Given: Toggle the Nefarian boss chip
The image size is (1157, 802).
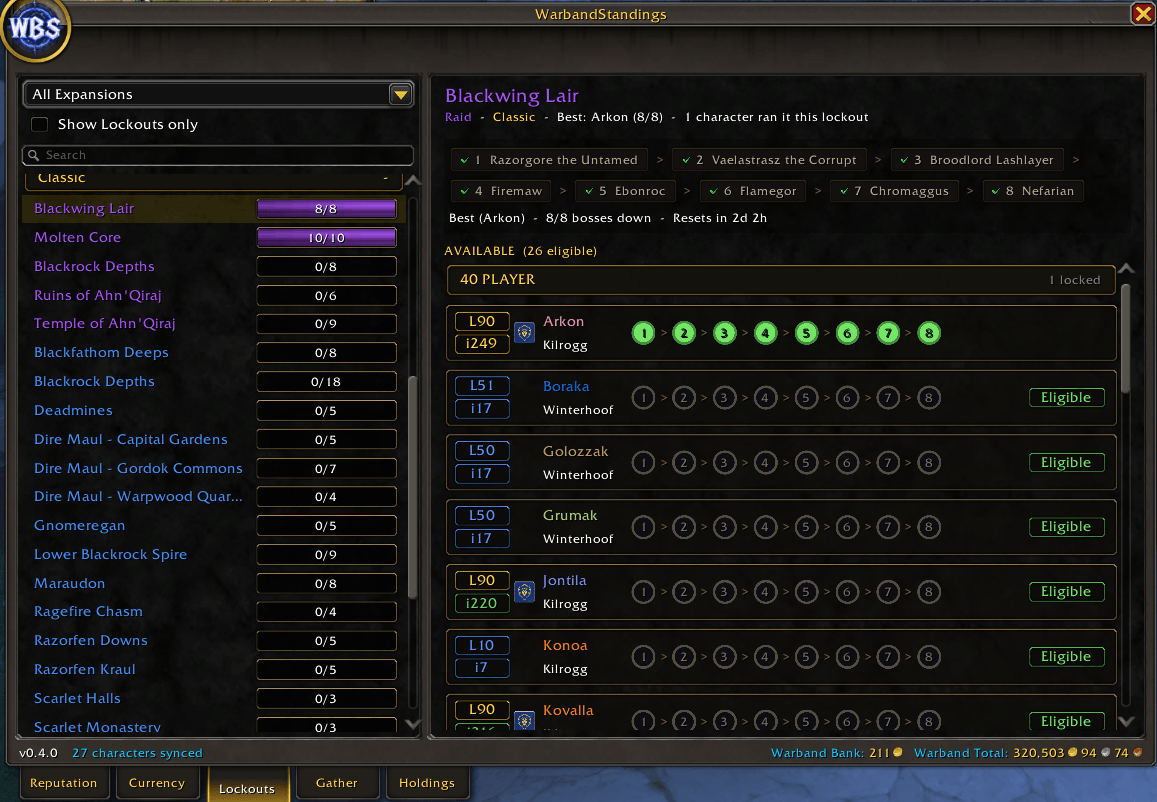Looking at the screenshot, I should (x=1033, y=191).
